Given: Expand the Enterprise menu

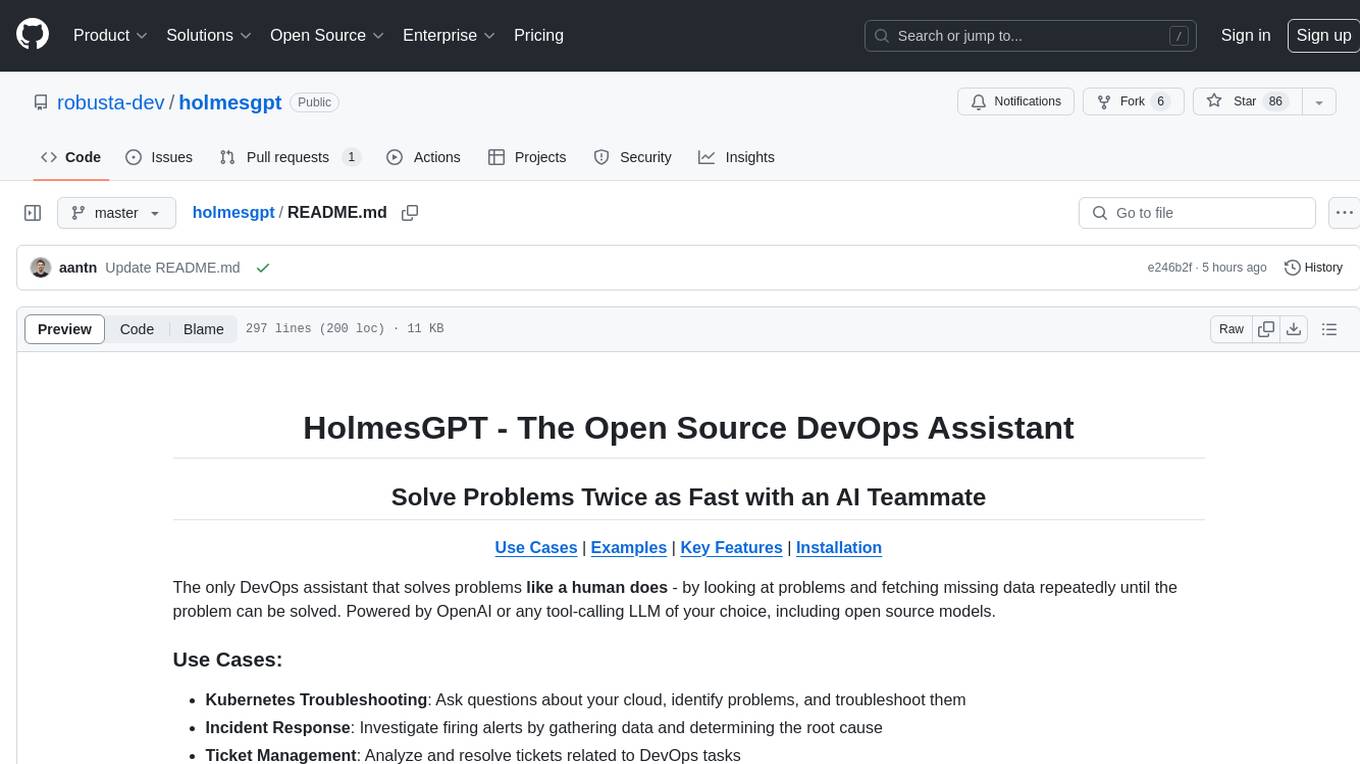Looking at the screenshot, I should pos(449,35).
